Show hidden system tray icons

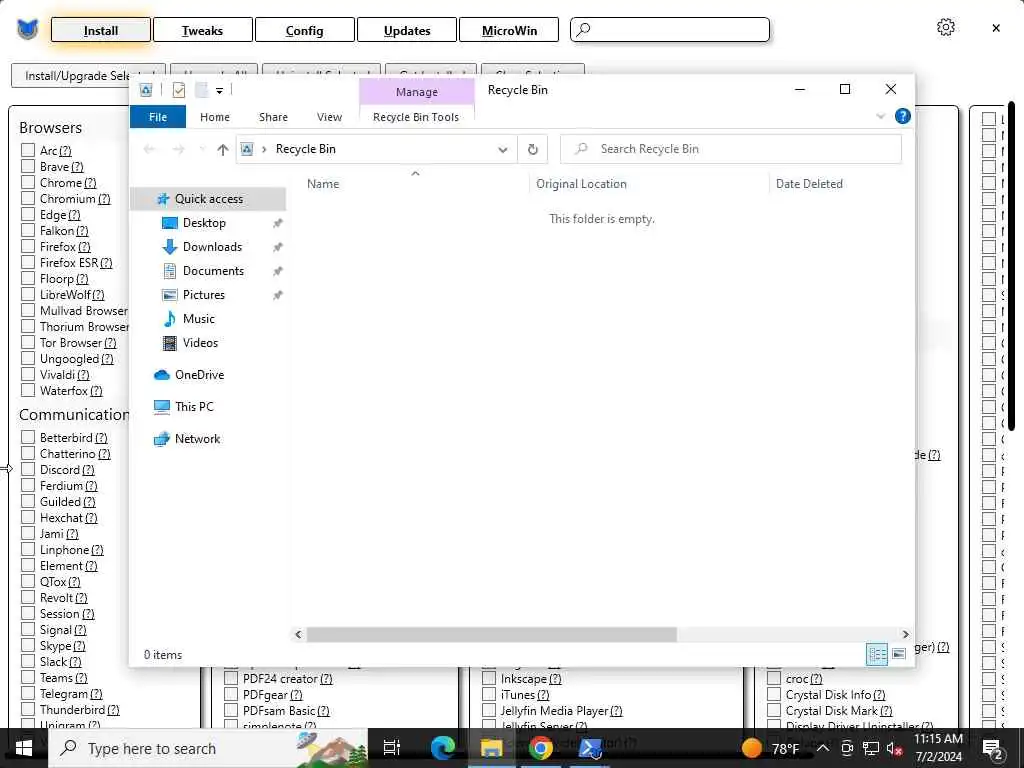(823, 748)
